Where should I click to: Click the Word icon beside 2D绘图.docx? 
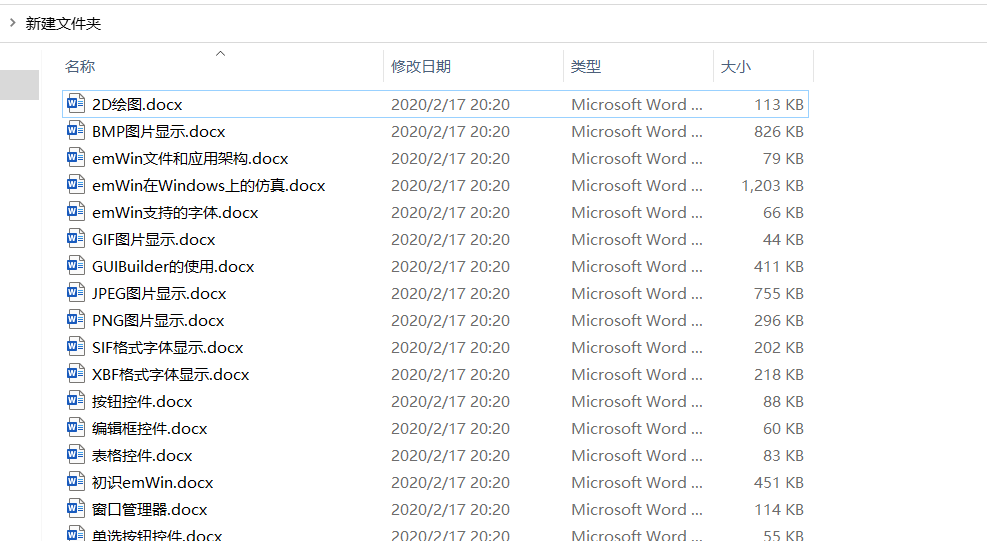coord(76,104)
